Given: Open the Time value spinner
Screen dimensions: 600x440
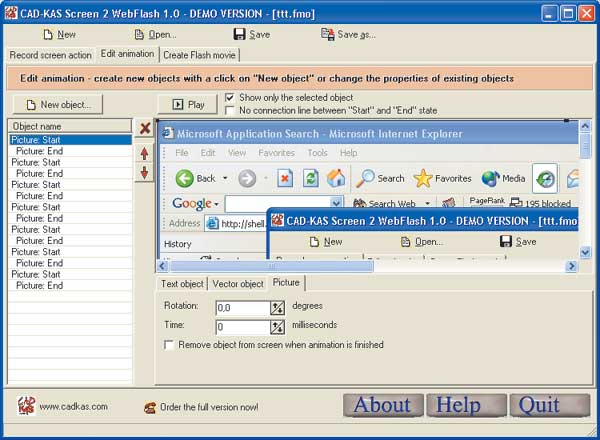Looking at the screenshot, I should click(x=277, y=327).
